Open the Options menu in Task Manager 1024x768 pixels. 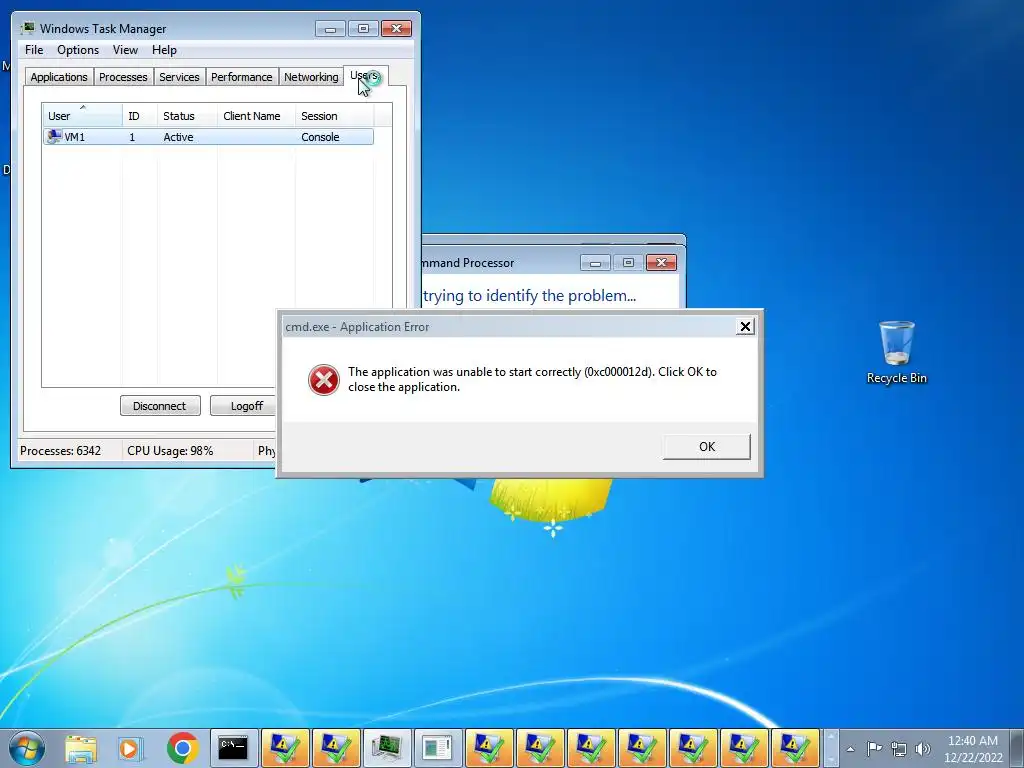[x=78, y=50]
